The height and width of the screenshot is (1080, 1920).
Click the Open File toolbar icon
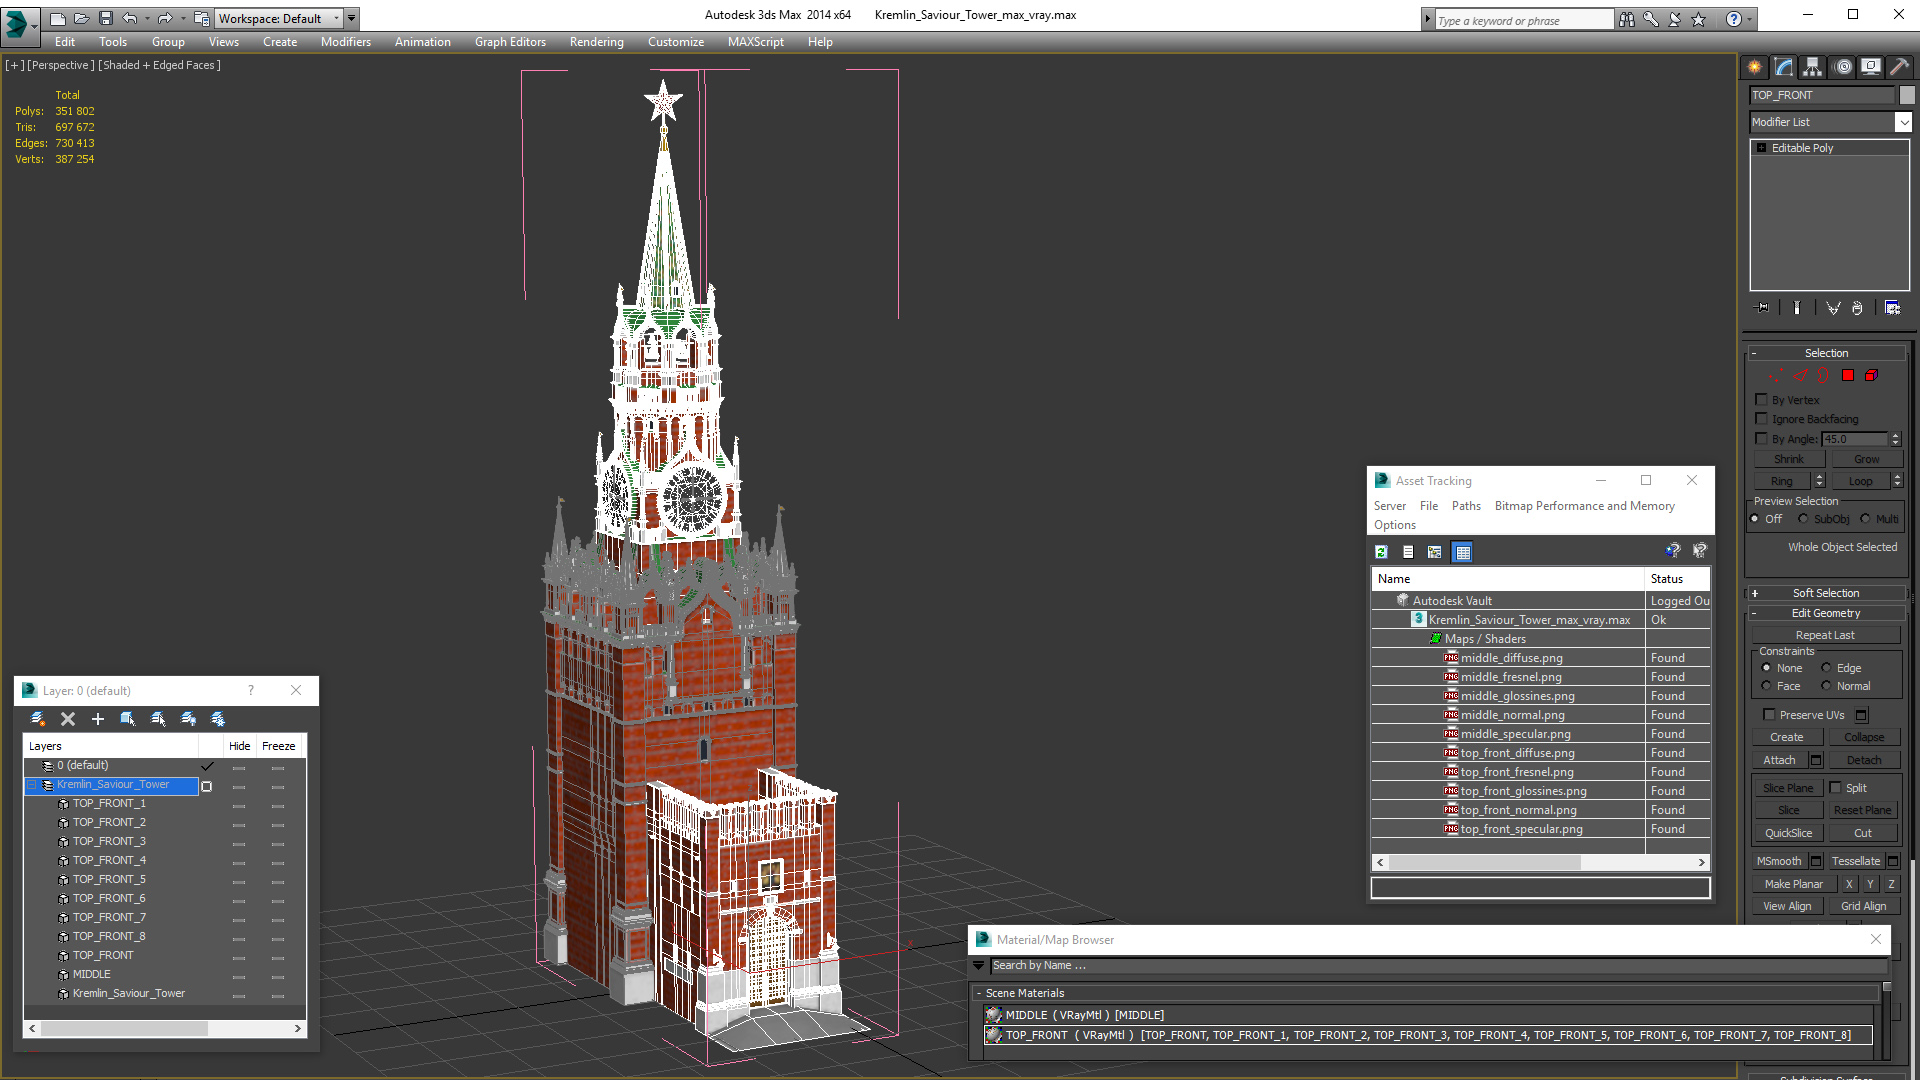(81, 18)
